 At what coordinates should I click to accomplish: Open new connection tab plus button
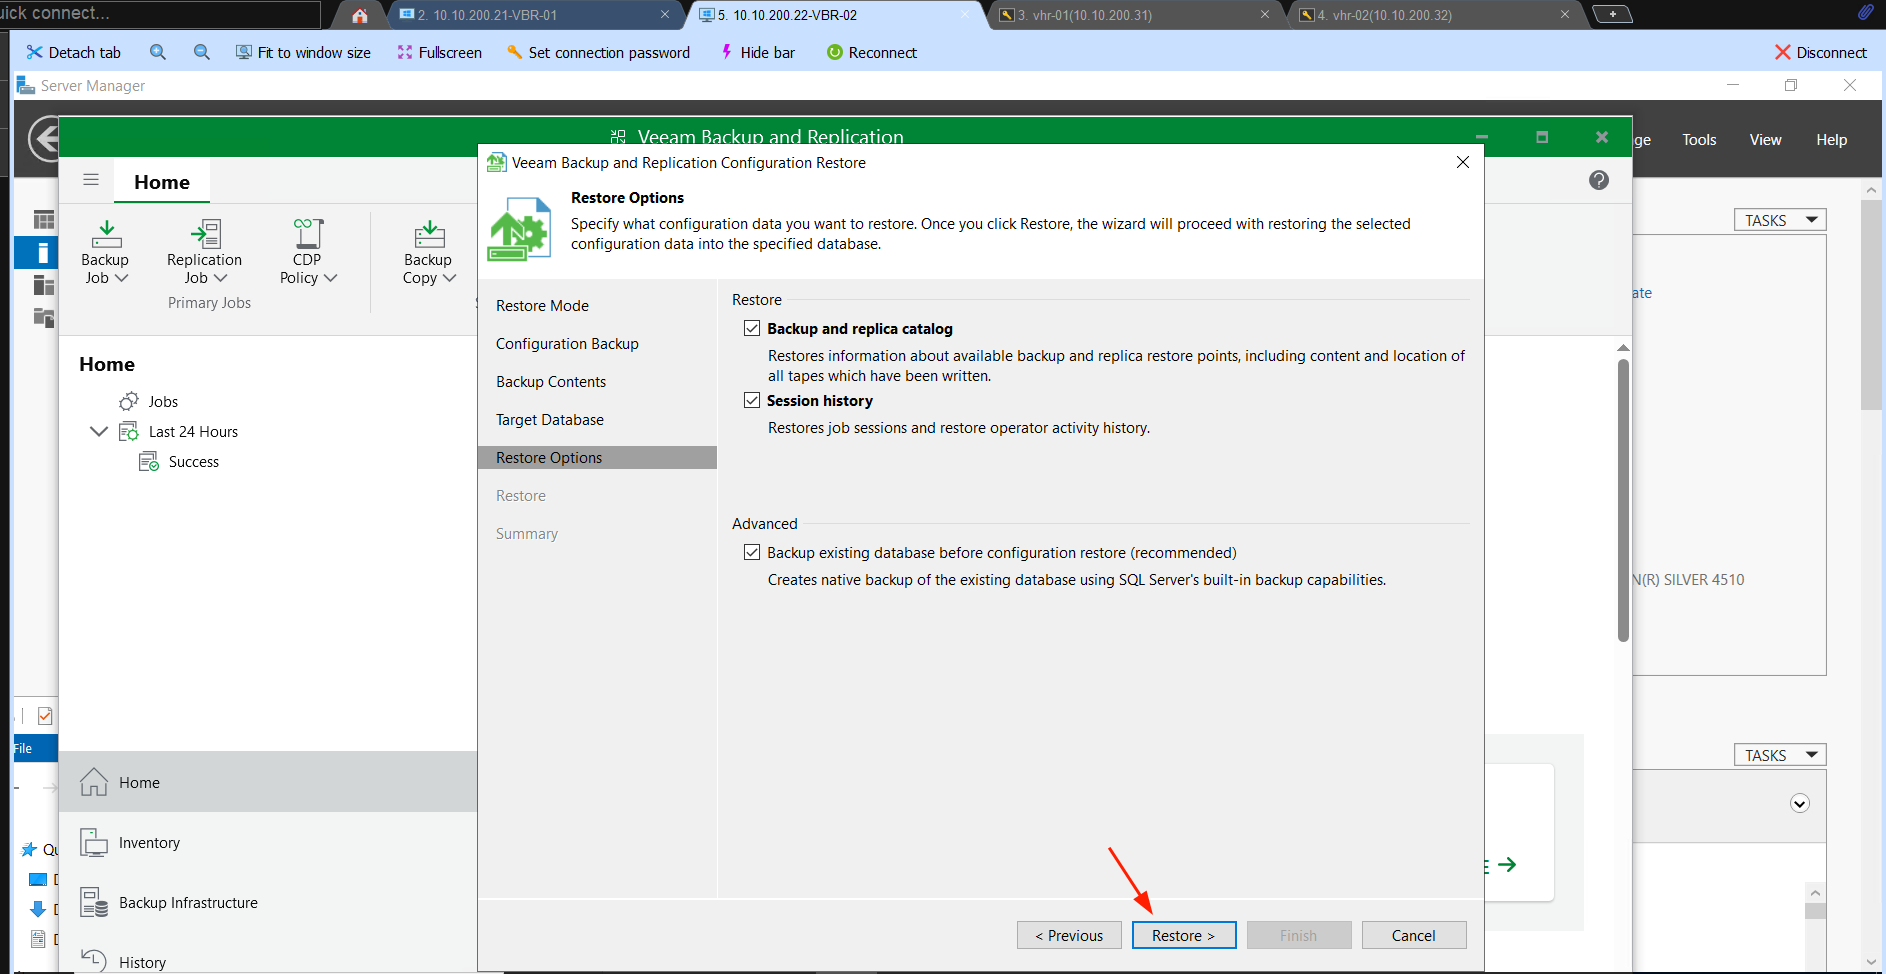coord(1612,14)
